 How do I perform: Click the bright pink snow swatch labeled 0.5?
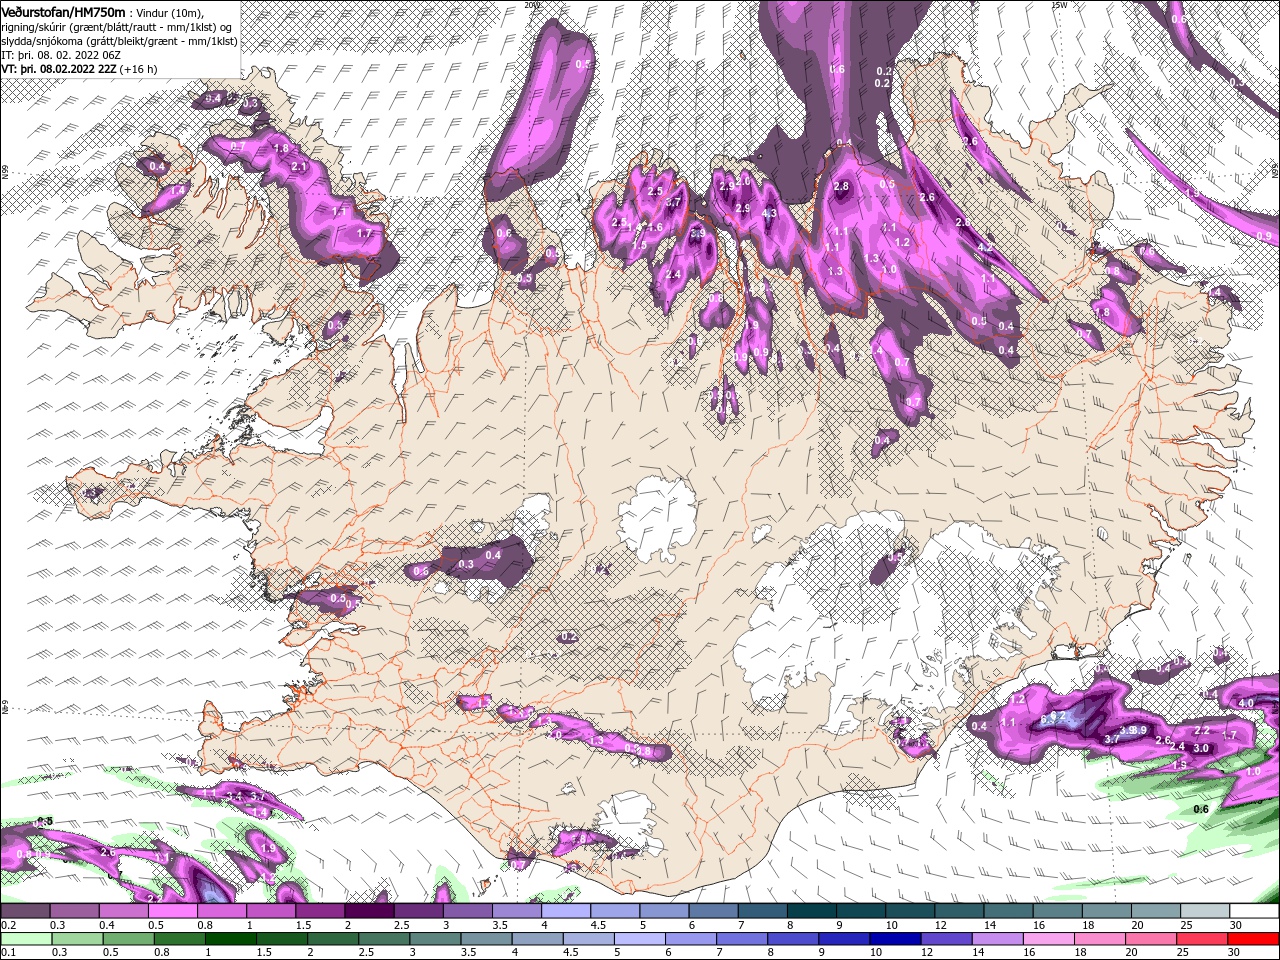pos(172,911)
